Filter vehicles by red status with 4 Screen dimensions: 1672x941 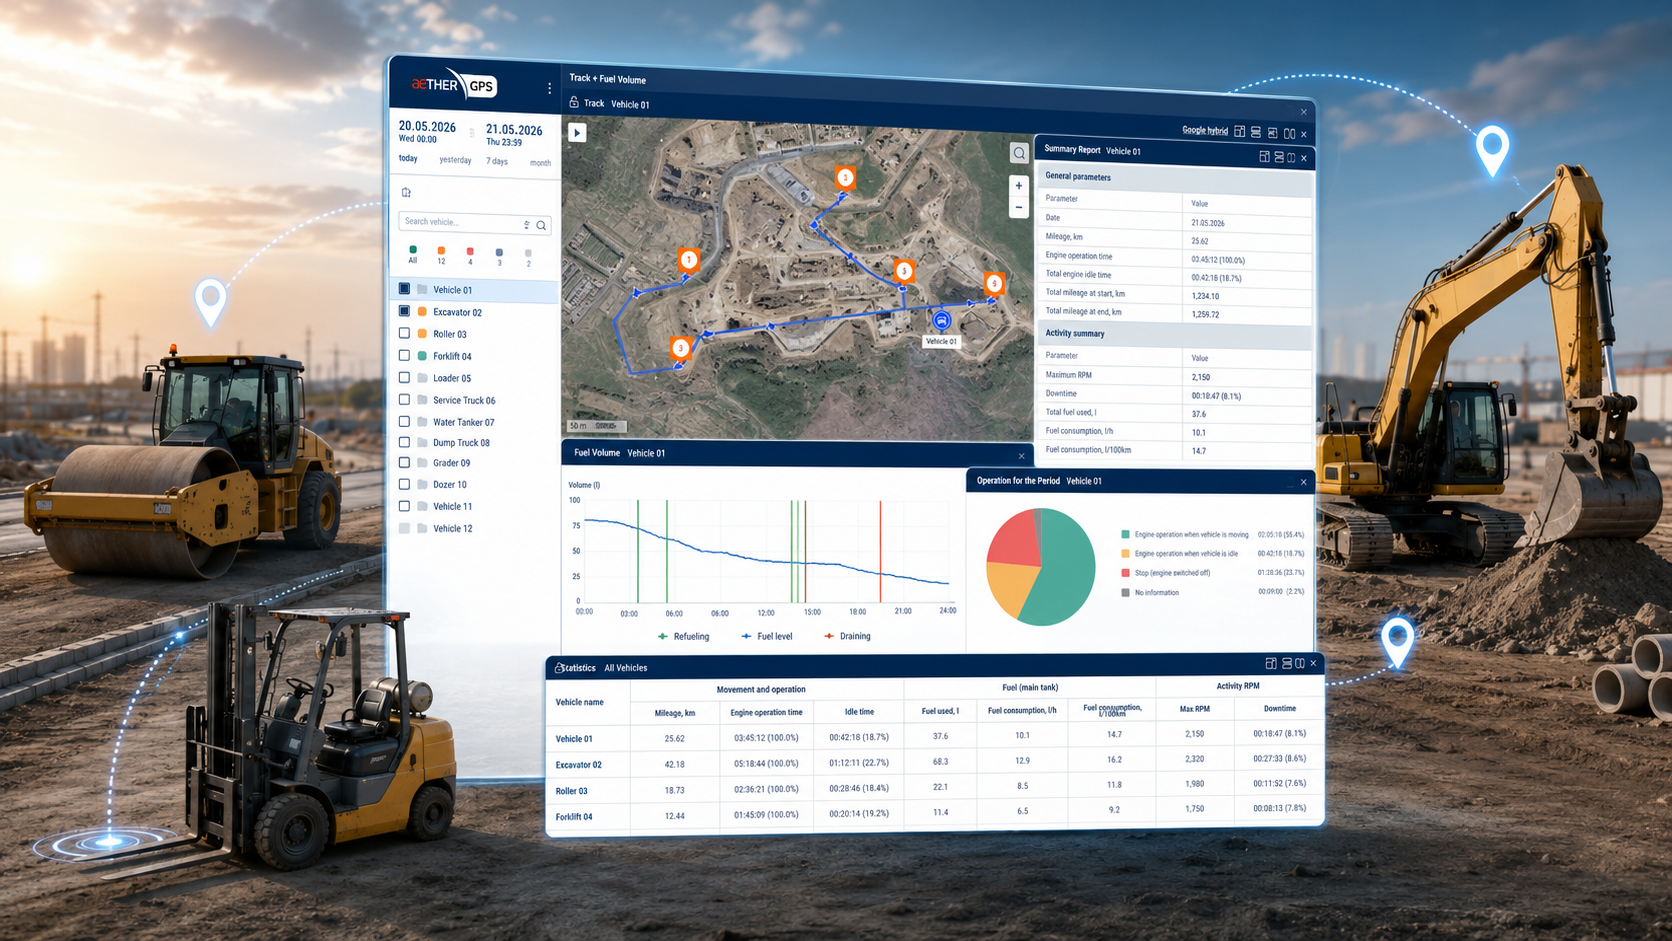click(470, 256)
